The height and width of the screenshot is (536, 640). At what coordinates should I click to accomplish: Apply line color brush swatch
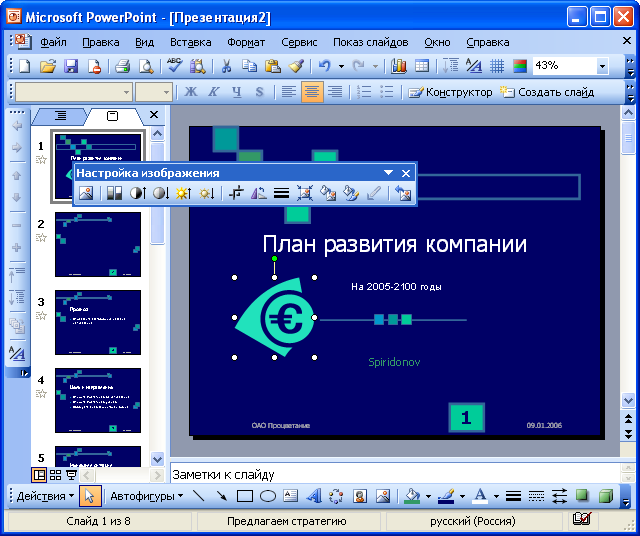(x=446, y=496)
